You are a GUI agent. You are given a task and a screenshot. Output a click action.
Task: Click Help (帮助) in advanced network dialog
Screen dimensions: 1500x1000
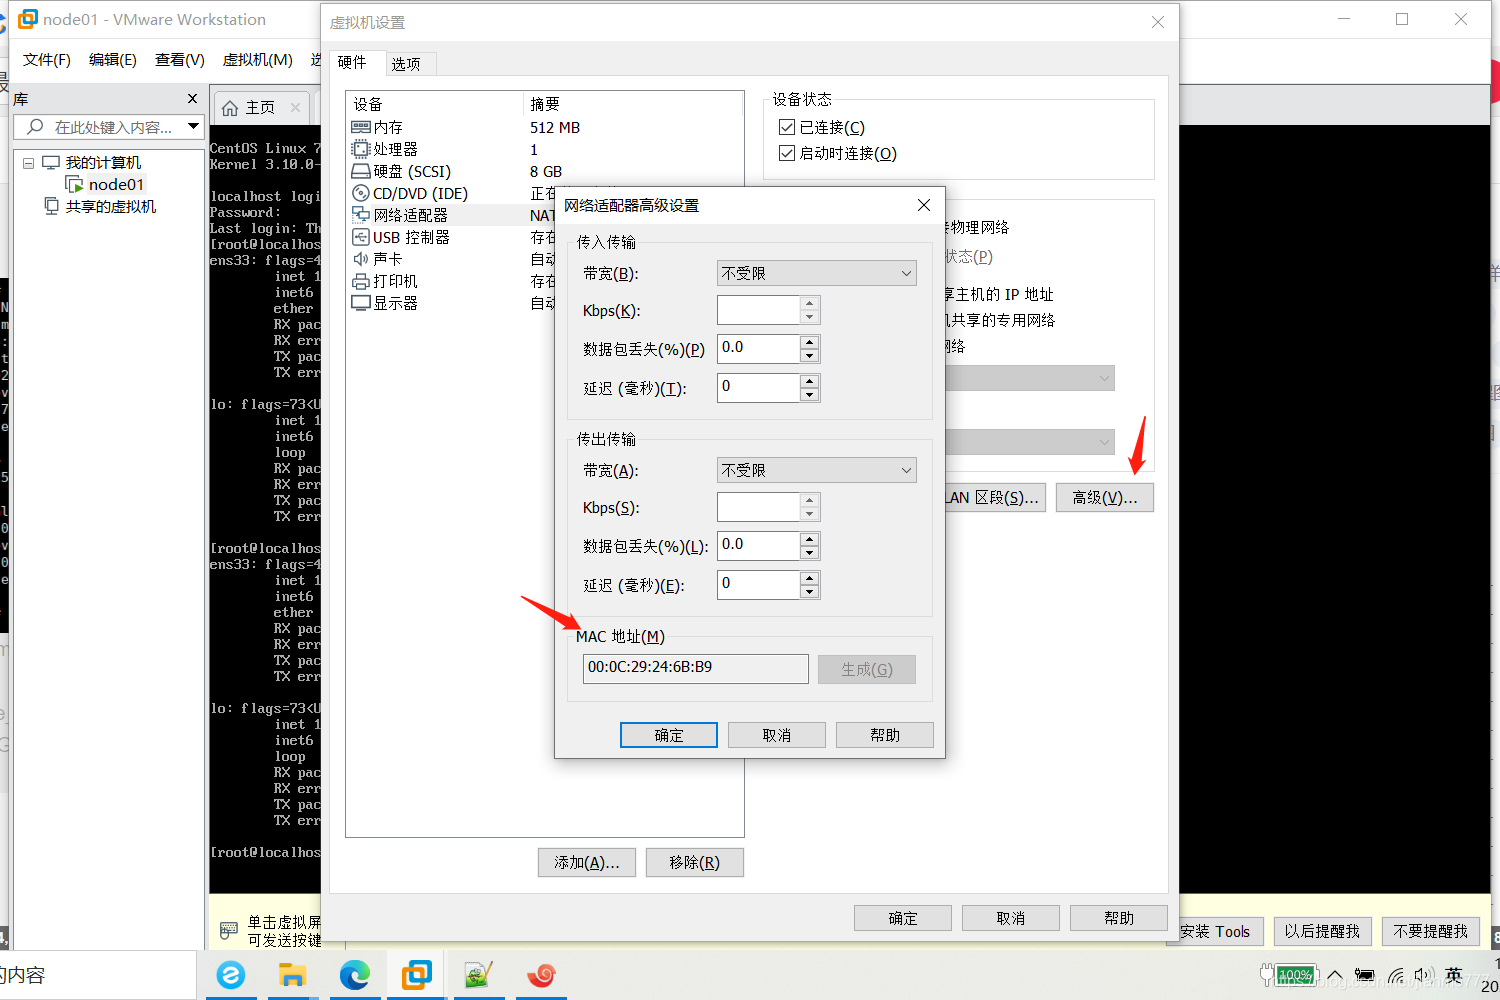[885, 735]
